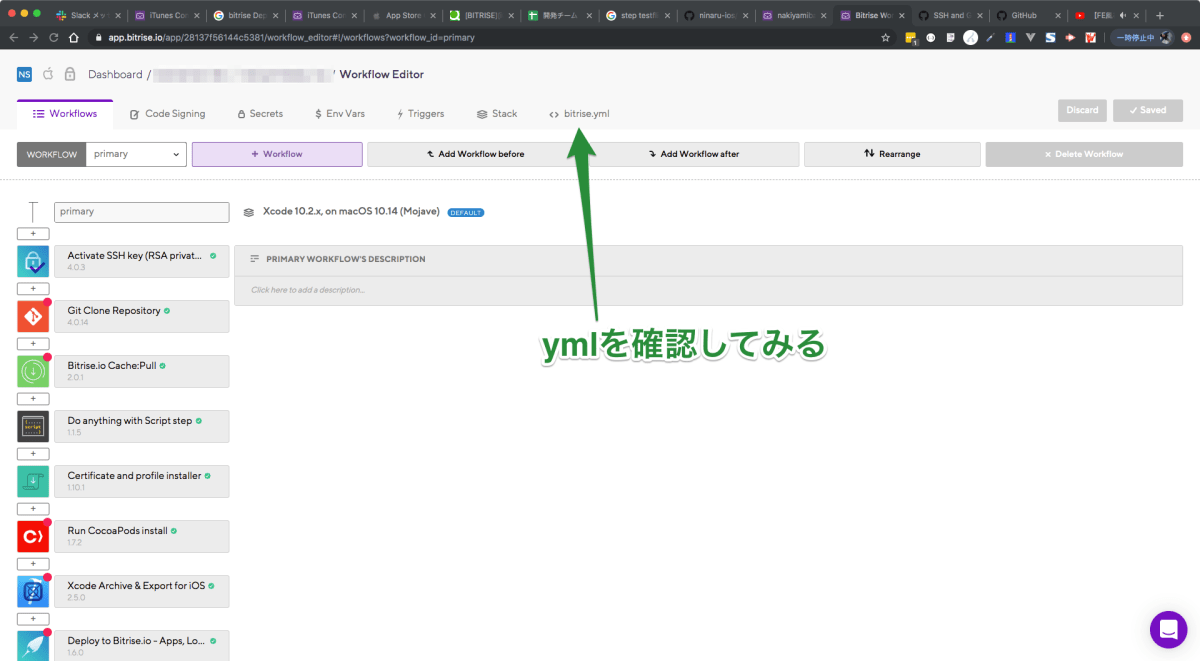Click the primary workflow name field
Screen dimensions: 1200x661
141,212
